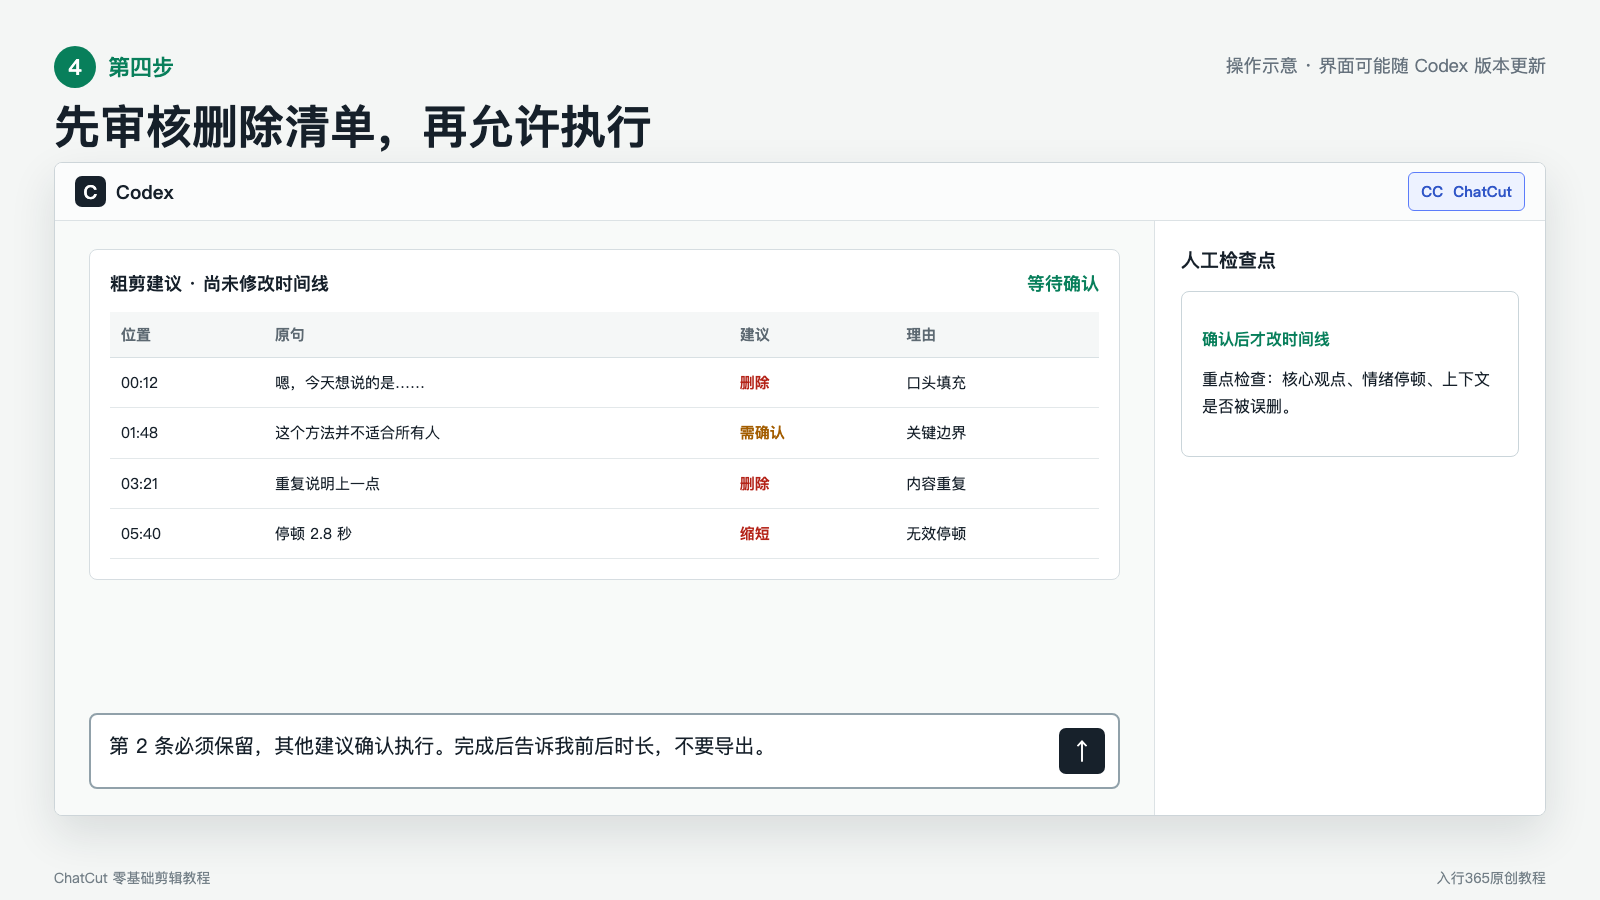
Task: Click the 位置 column header
Action: click(x=136, y=335)
